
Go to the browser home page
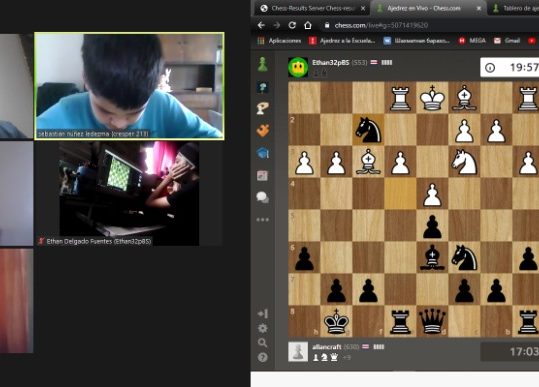coord(308,25)
